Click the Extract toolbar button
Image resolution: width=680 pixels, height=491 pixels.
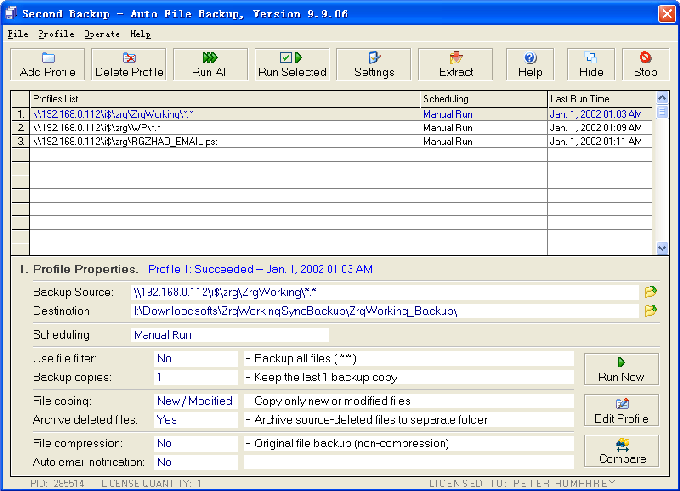[455, 64]
